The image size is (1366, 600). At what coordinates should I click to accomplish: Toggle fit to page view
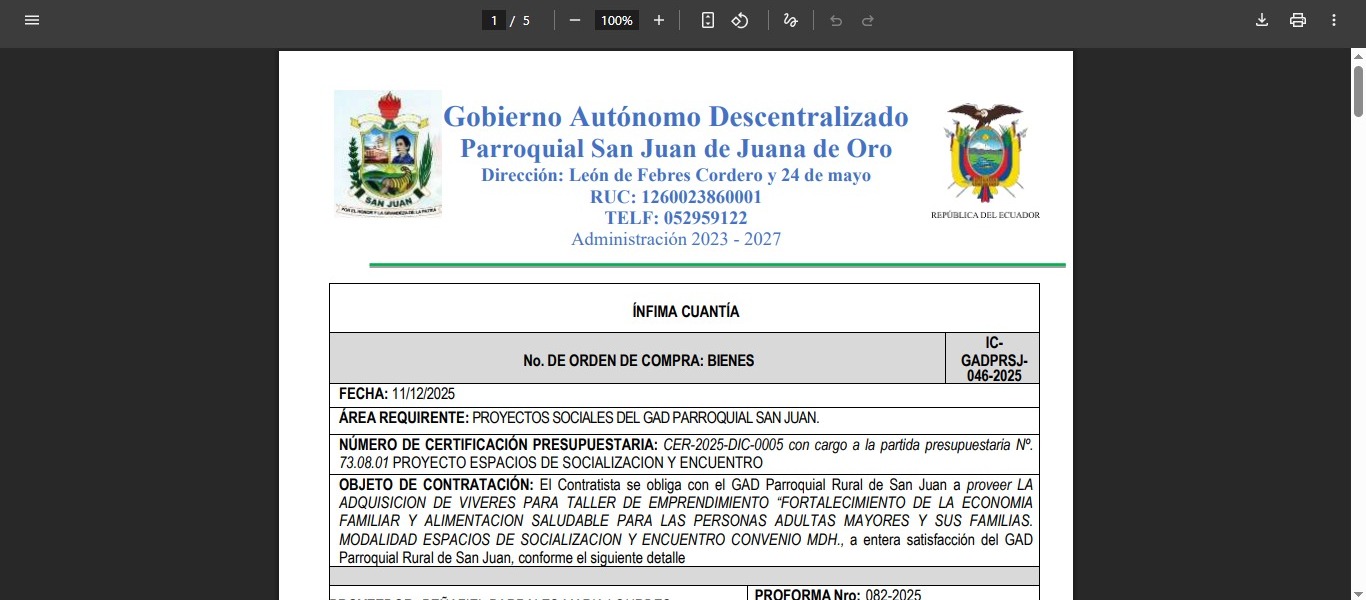[x=708, y=20]
